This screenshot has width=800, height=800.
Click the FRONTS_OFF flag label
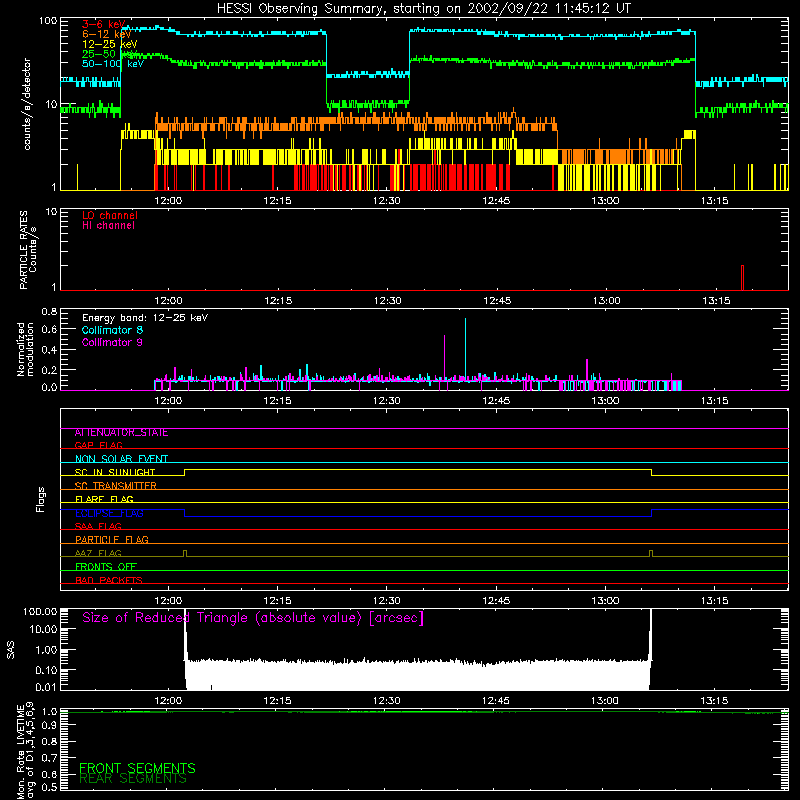coord(106,566)
